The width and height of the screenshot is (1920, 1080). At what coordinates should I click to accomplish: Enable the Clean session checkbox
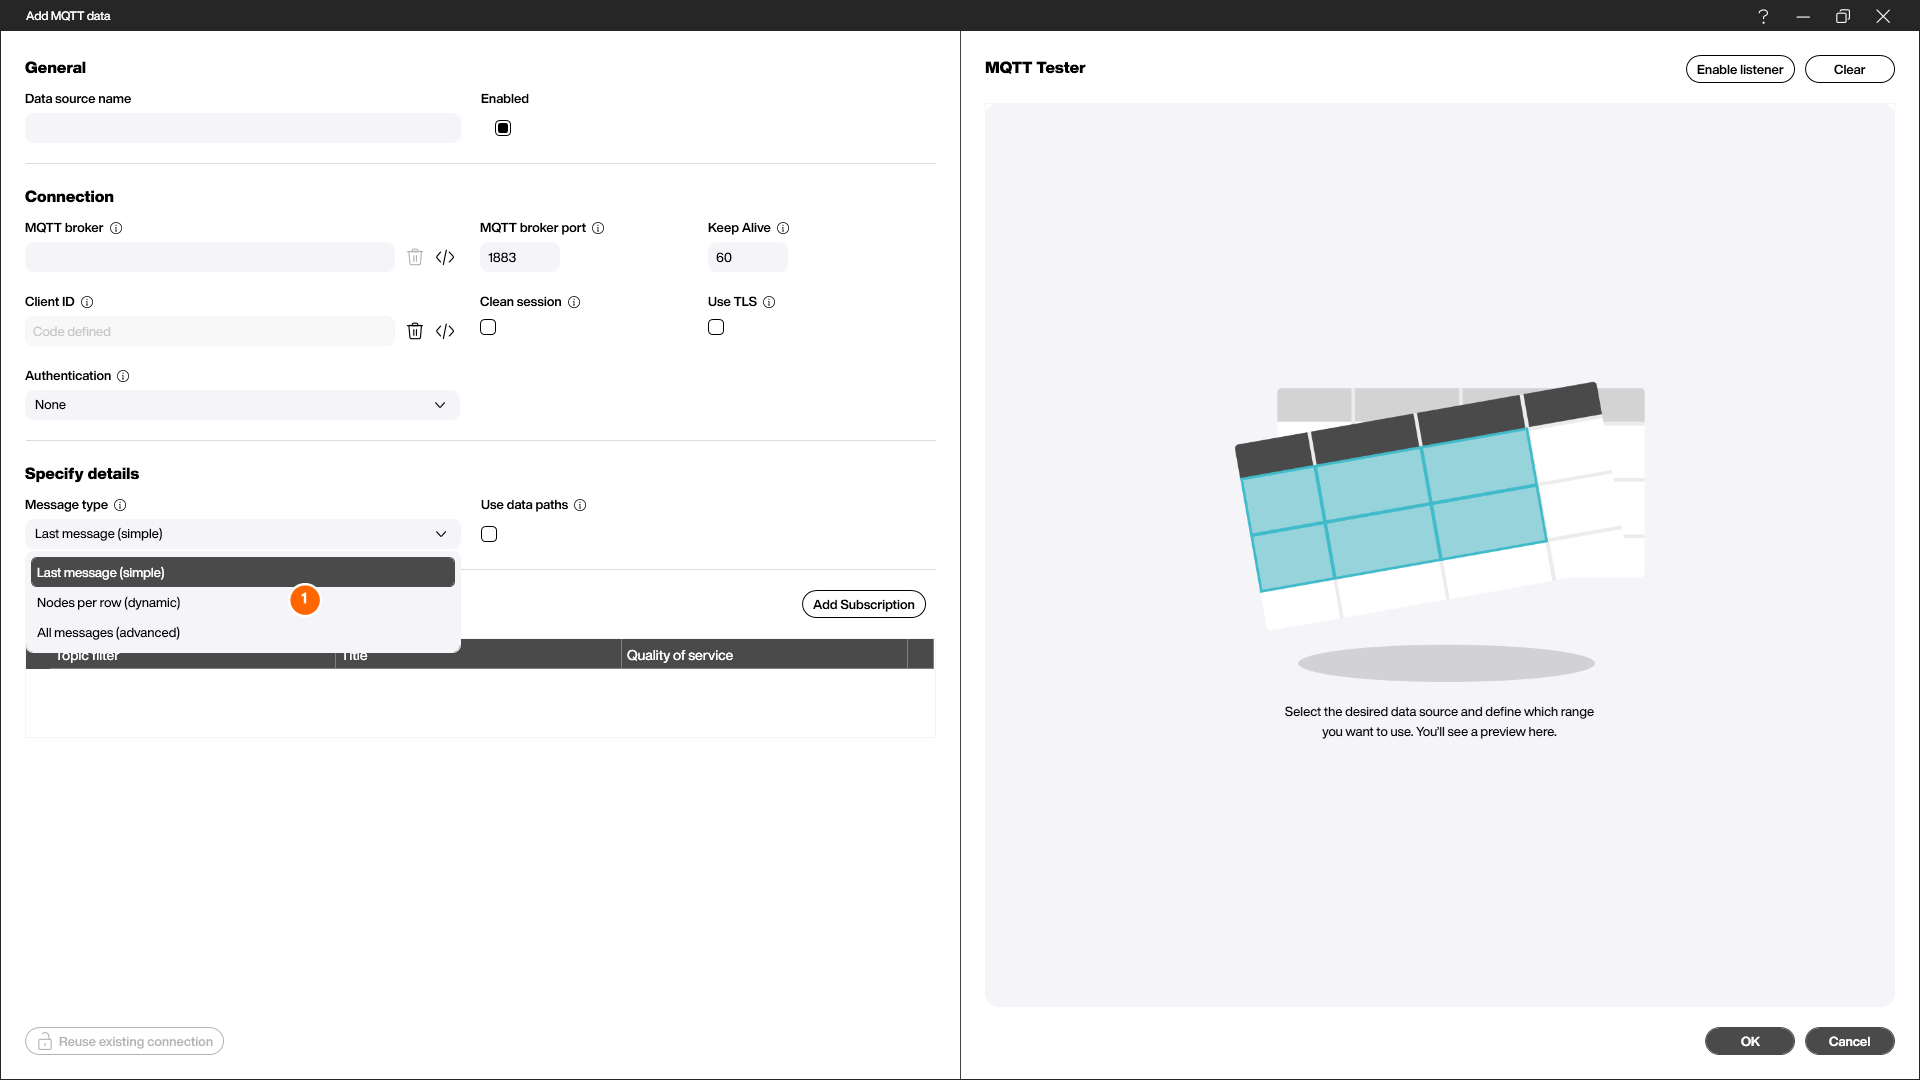point(488,327)
